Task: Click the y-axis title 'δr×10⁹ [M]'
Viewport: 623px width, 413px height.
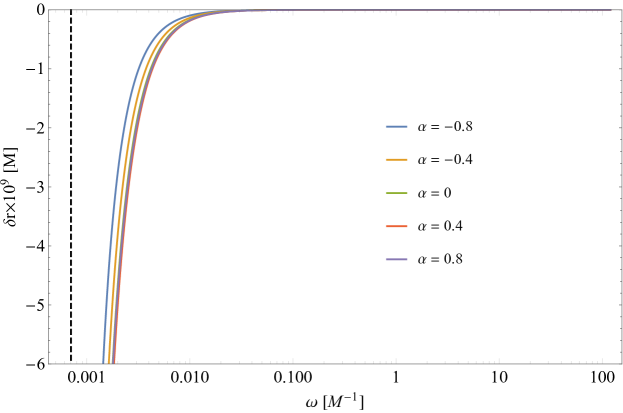Action: pyautogui.click(x=10, y=186)
